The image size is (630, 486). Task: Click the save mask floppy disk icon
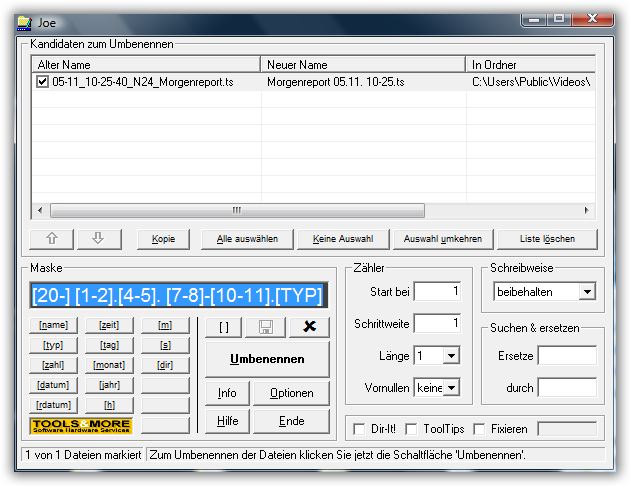[266, 327]
